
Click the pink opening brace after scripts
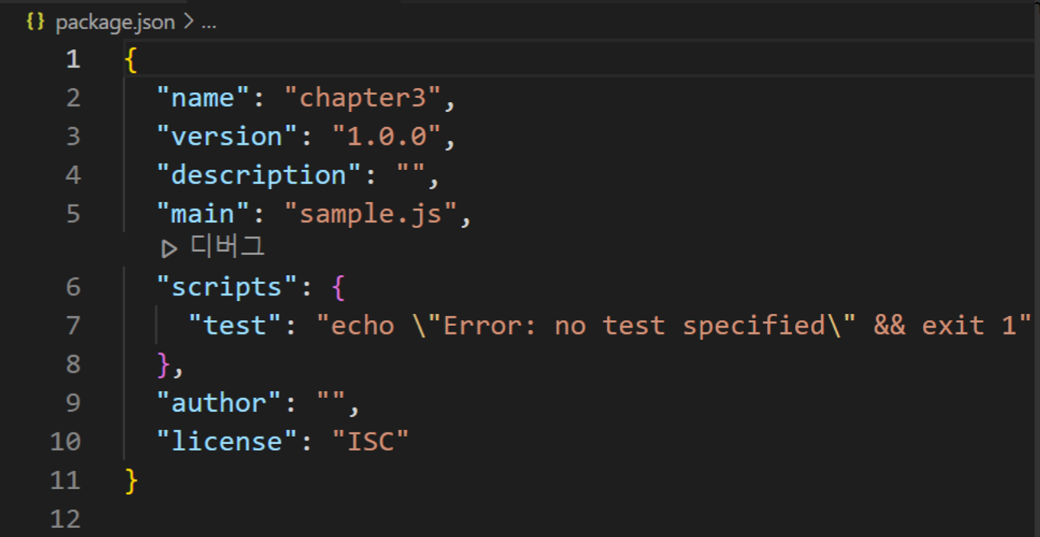[x=338, y=287]
